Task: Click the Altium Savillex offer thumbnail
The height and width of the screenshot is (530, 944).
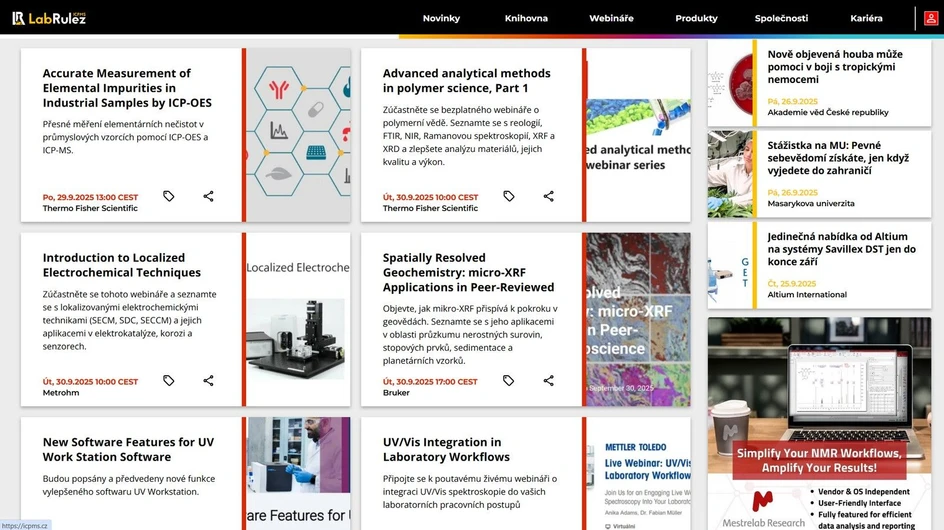Action: pos(730,265)
